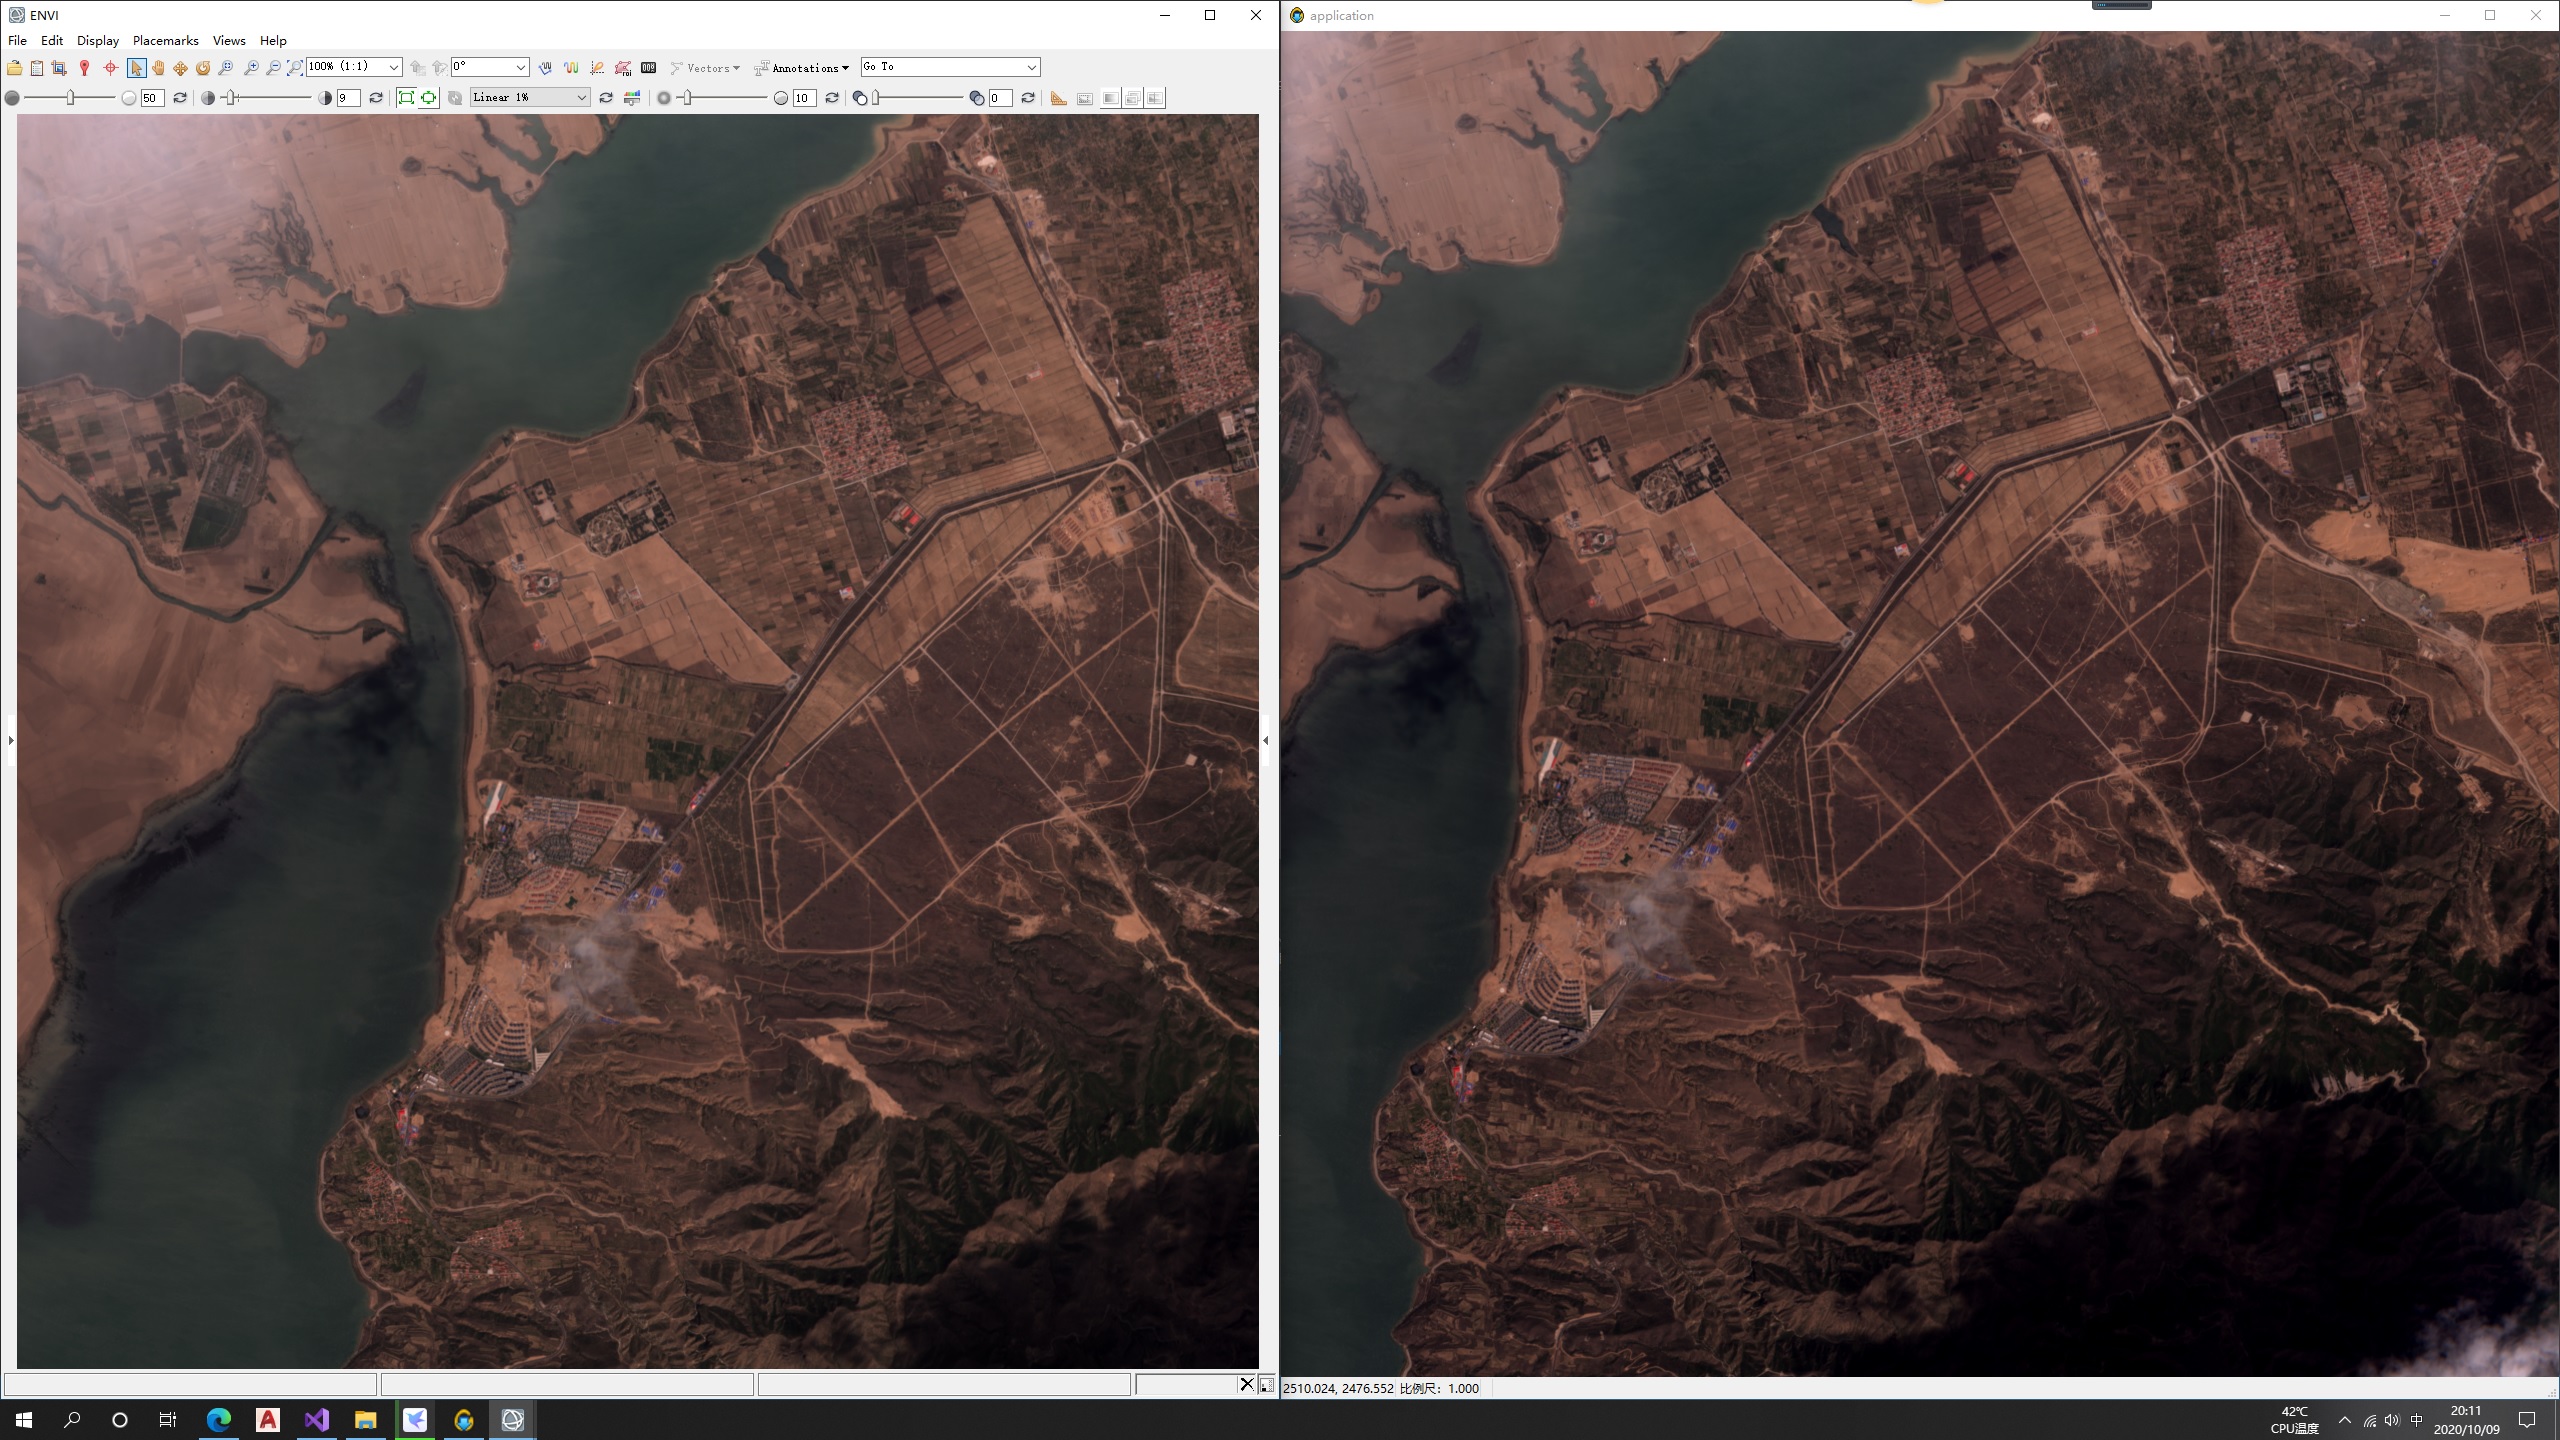Select the Rotate view tool
Viewport: 2560px width, 1440px height.
coord(203,68)
